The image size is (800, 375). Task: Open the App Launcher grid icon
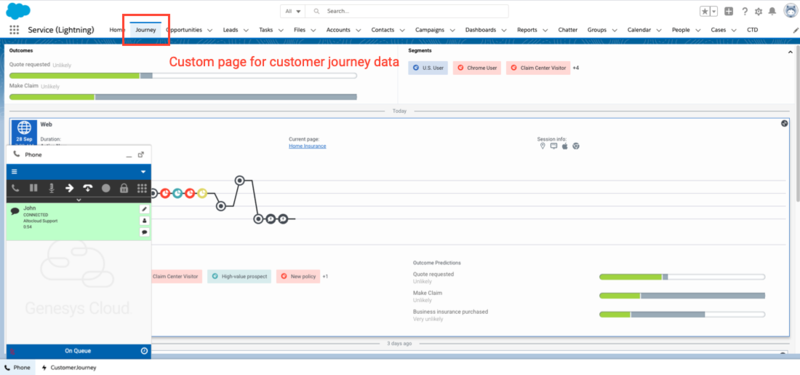coord(14,30)
